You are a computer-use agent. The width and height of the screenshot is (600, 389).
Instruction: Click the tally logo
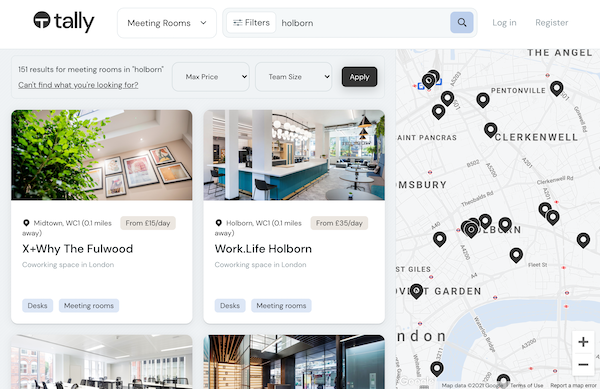pos(64,21)
